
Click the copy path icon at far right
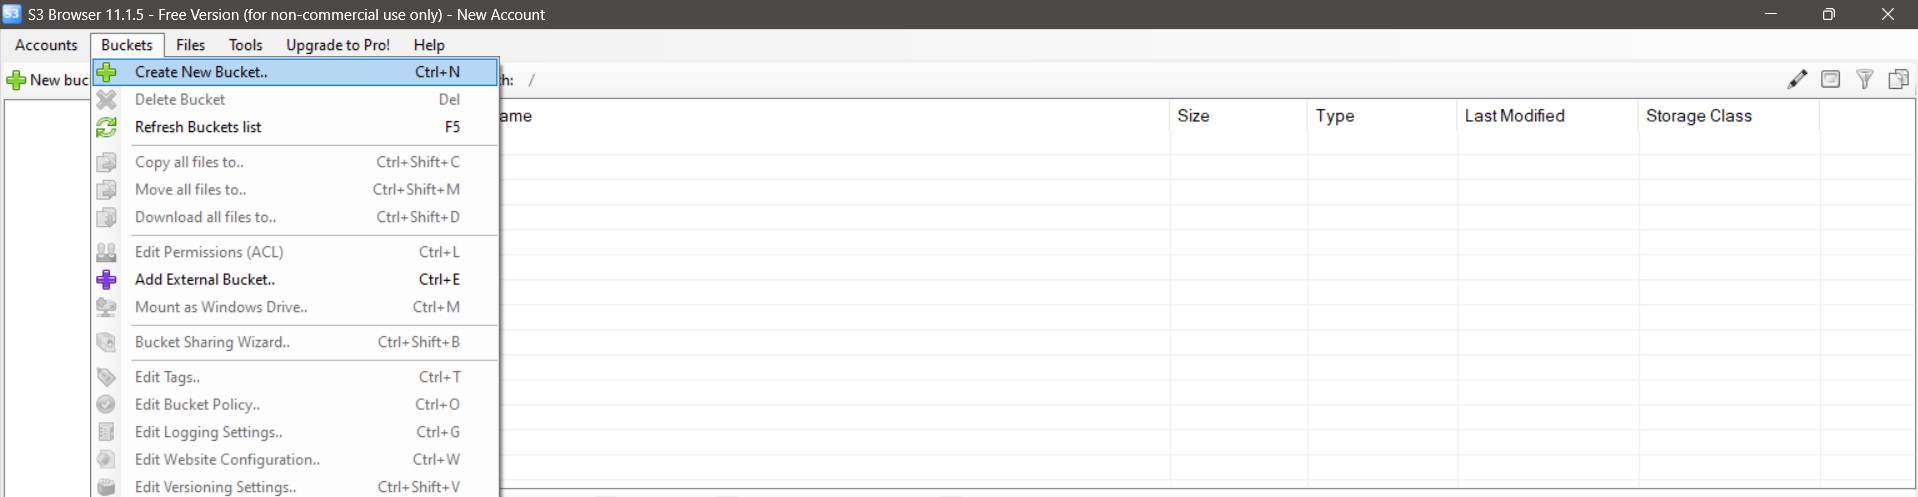click(x=1898, y=80)
